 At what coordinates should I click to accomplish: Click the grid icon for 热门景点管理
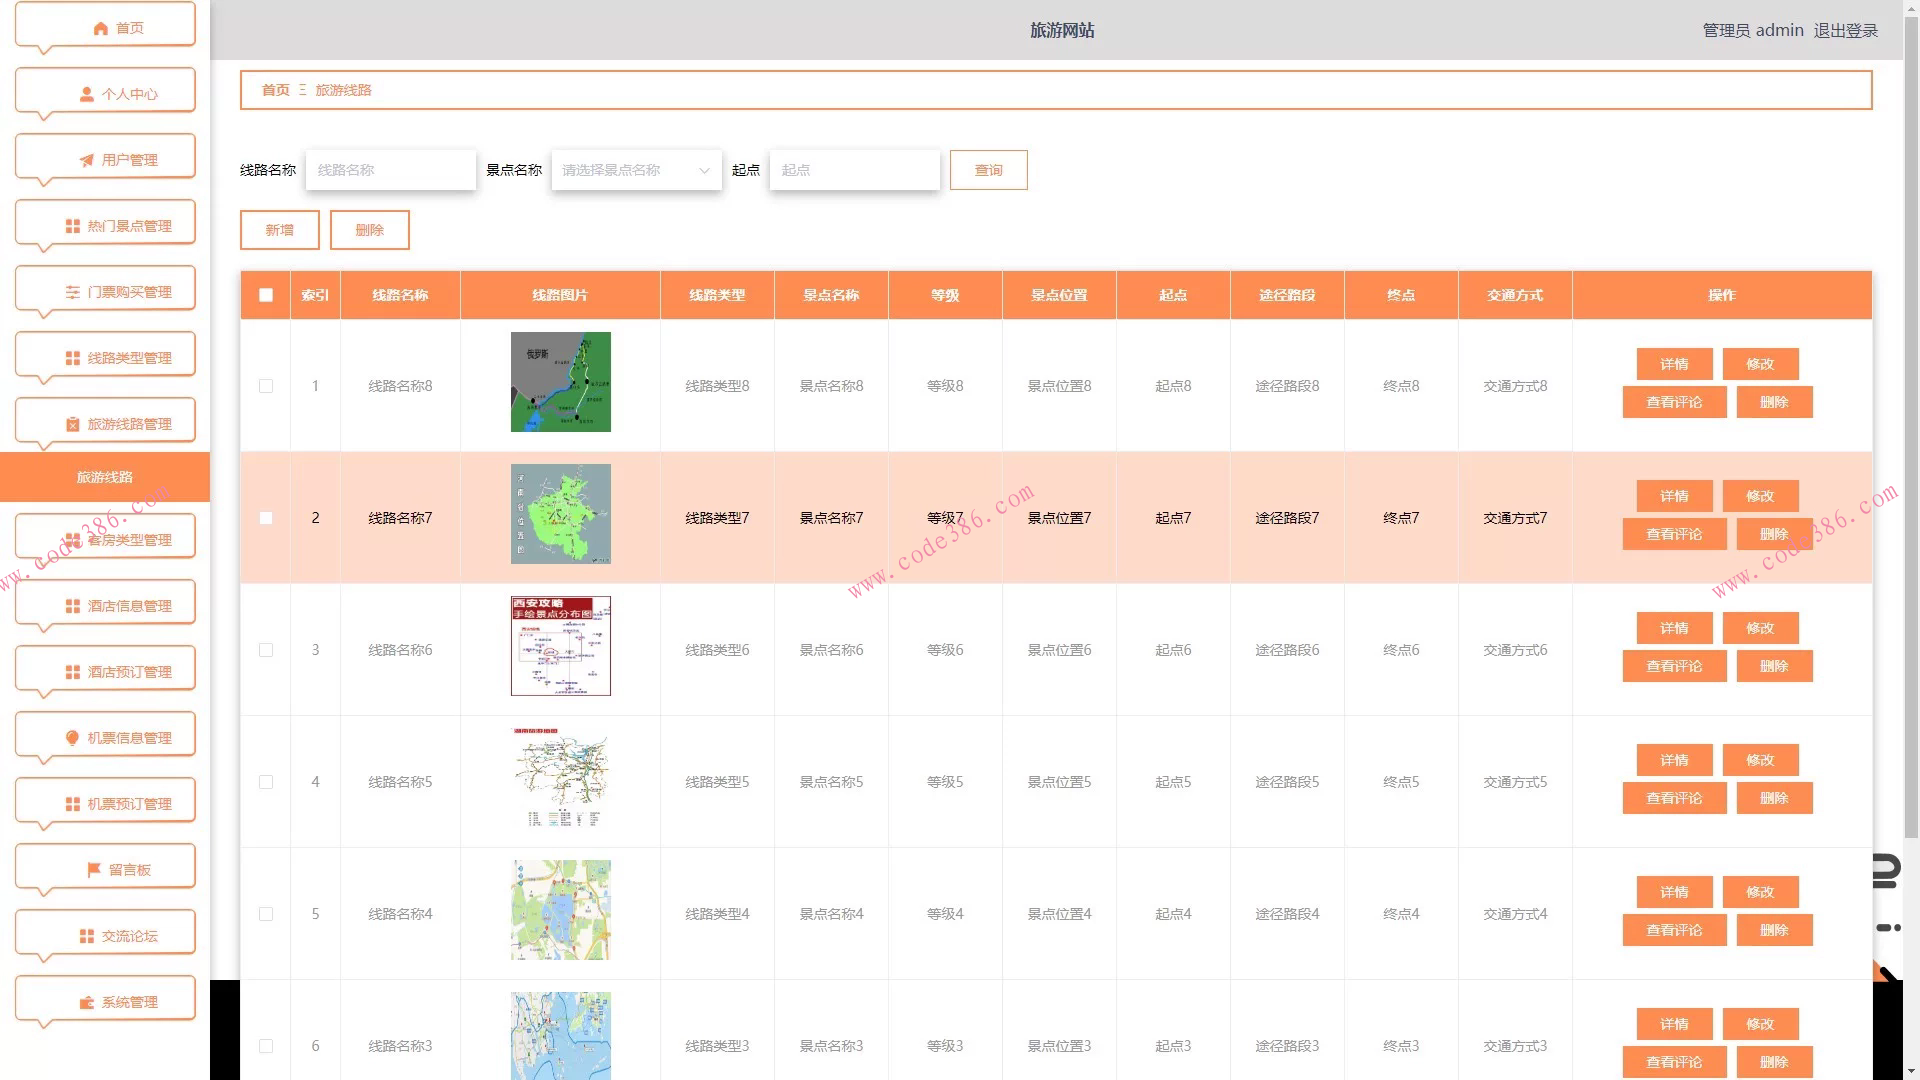point(72,226)
